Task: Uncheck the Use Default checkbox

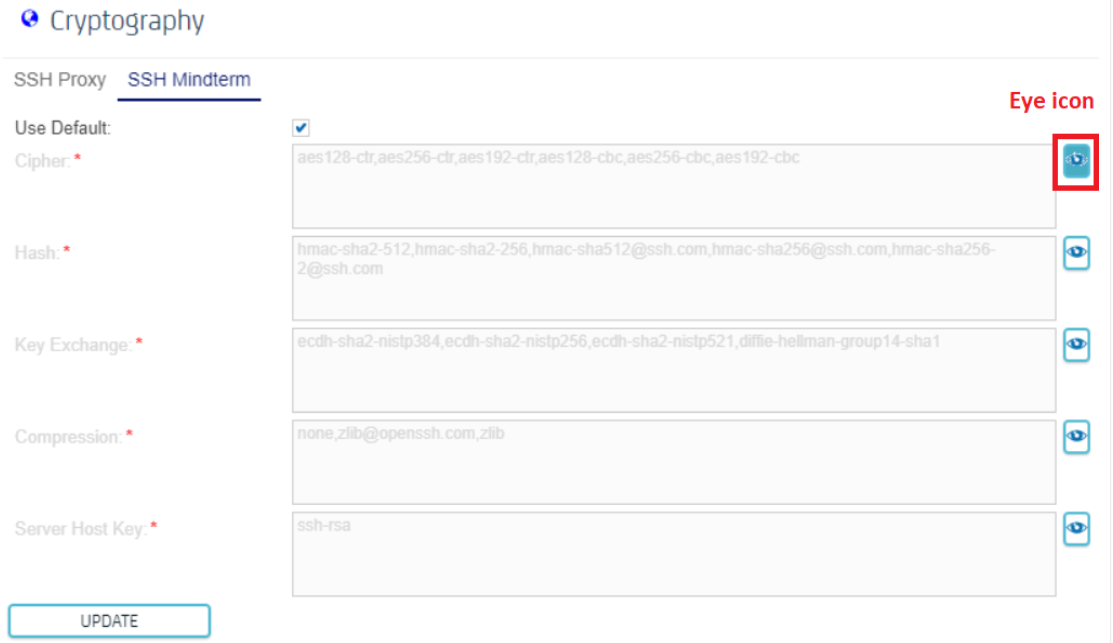Action: coord(301,128)
